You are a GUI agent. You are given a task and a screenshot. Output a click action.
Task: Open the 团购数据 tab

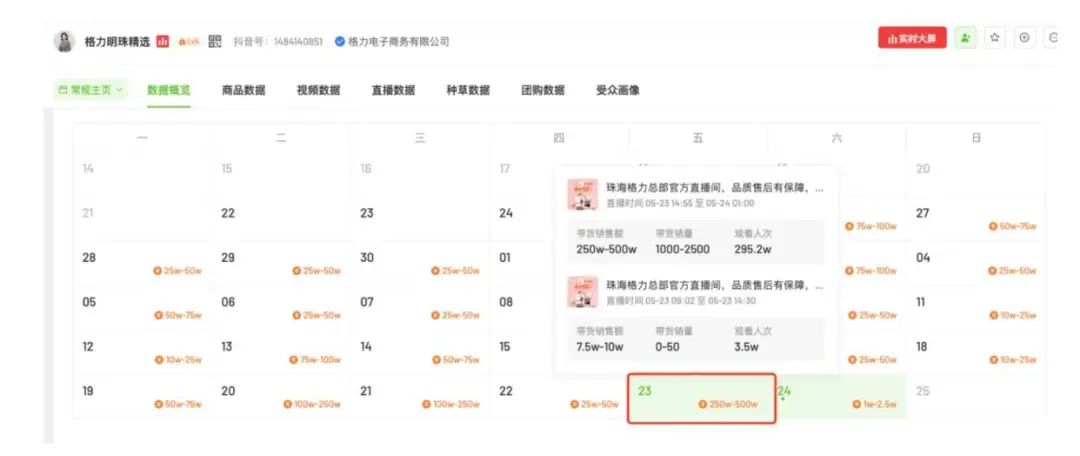tap(543, 90)
